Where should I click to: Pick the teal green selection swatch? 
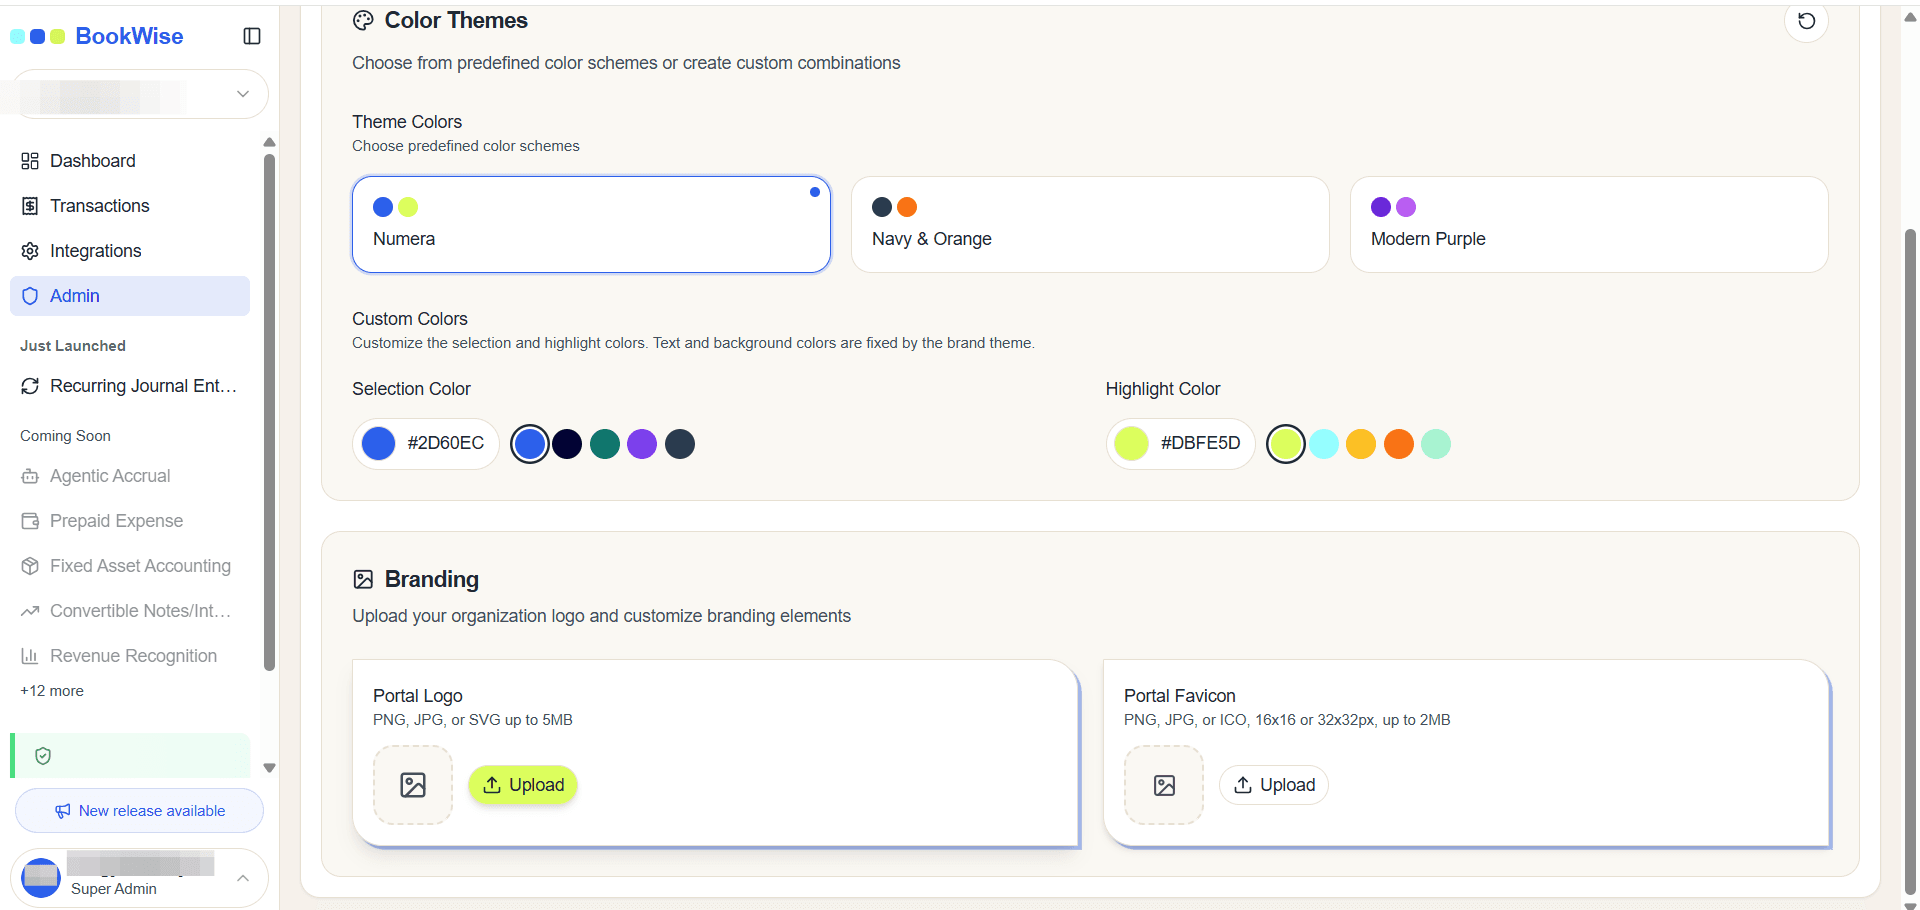[x=605, y=444]
